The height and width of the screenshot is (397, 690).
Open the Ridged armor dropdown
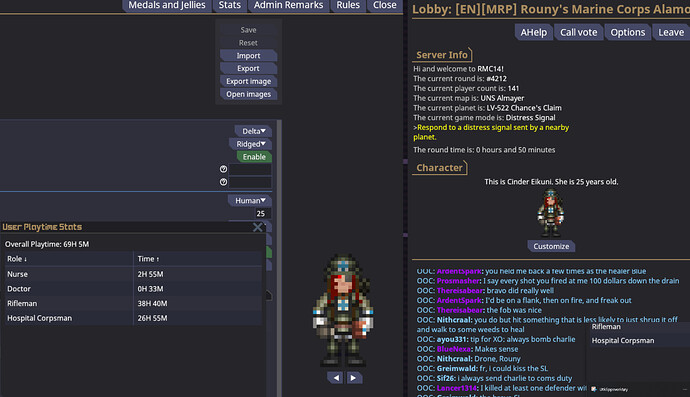tap(250, 144)
